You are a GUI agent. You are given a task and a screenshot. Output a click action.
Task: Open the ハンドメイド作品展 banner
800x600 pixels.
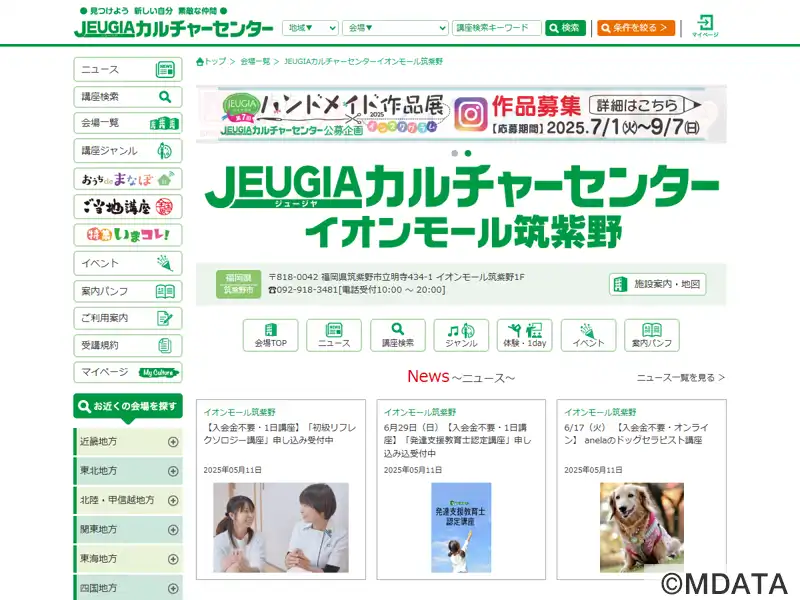point(461,114)
